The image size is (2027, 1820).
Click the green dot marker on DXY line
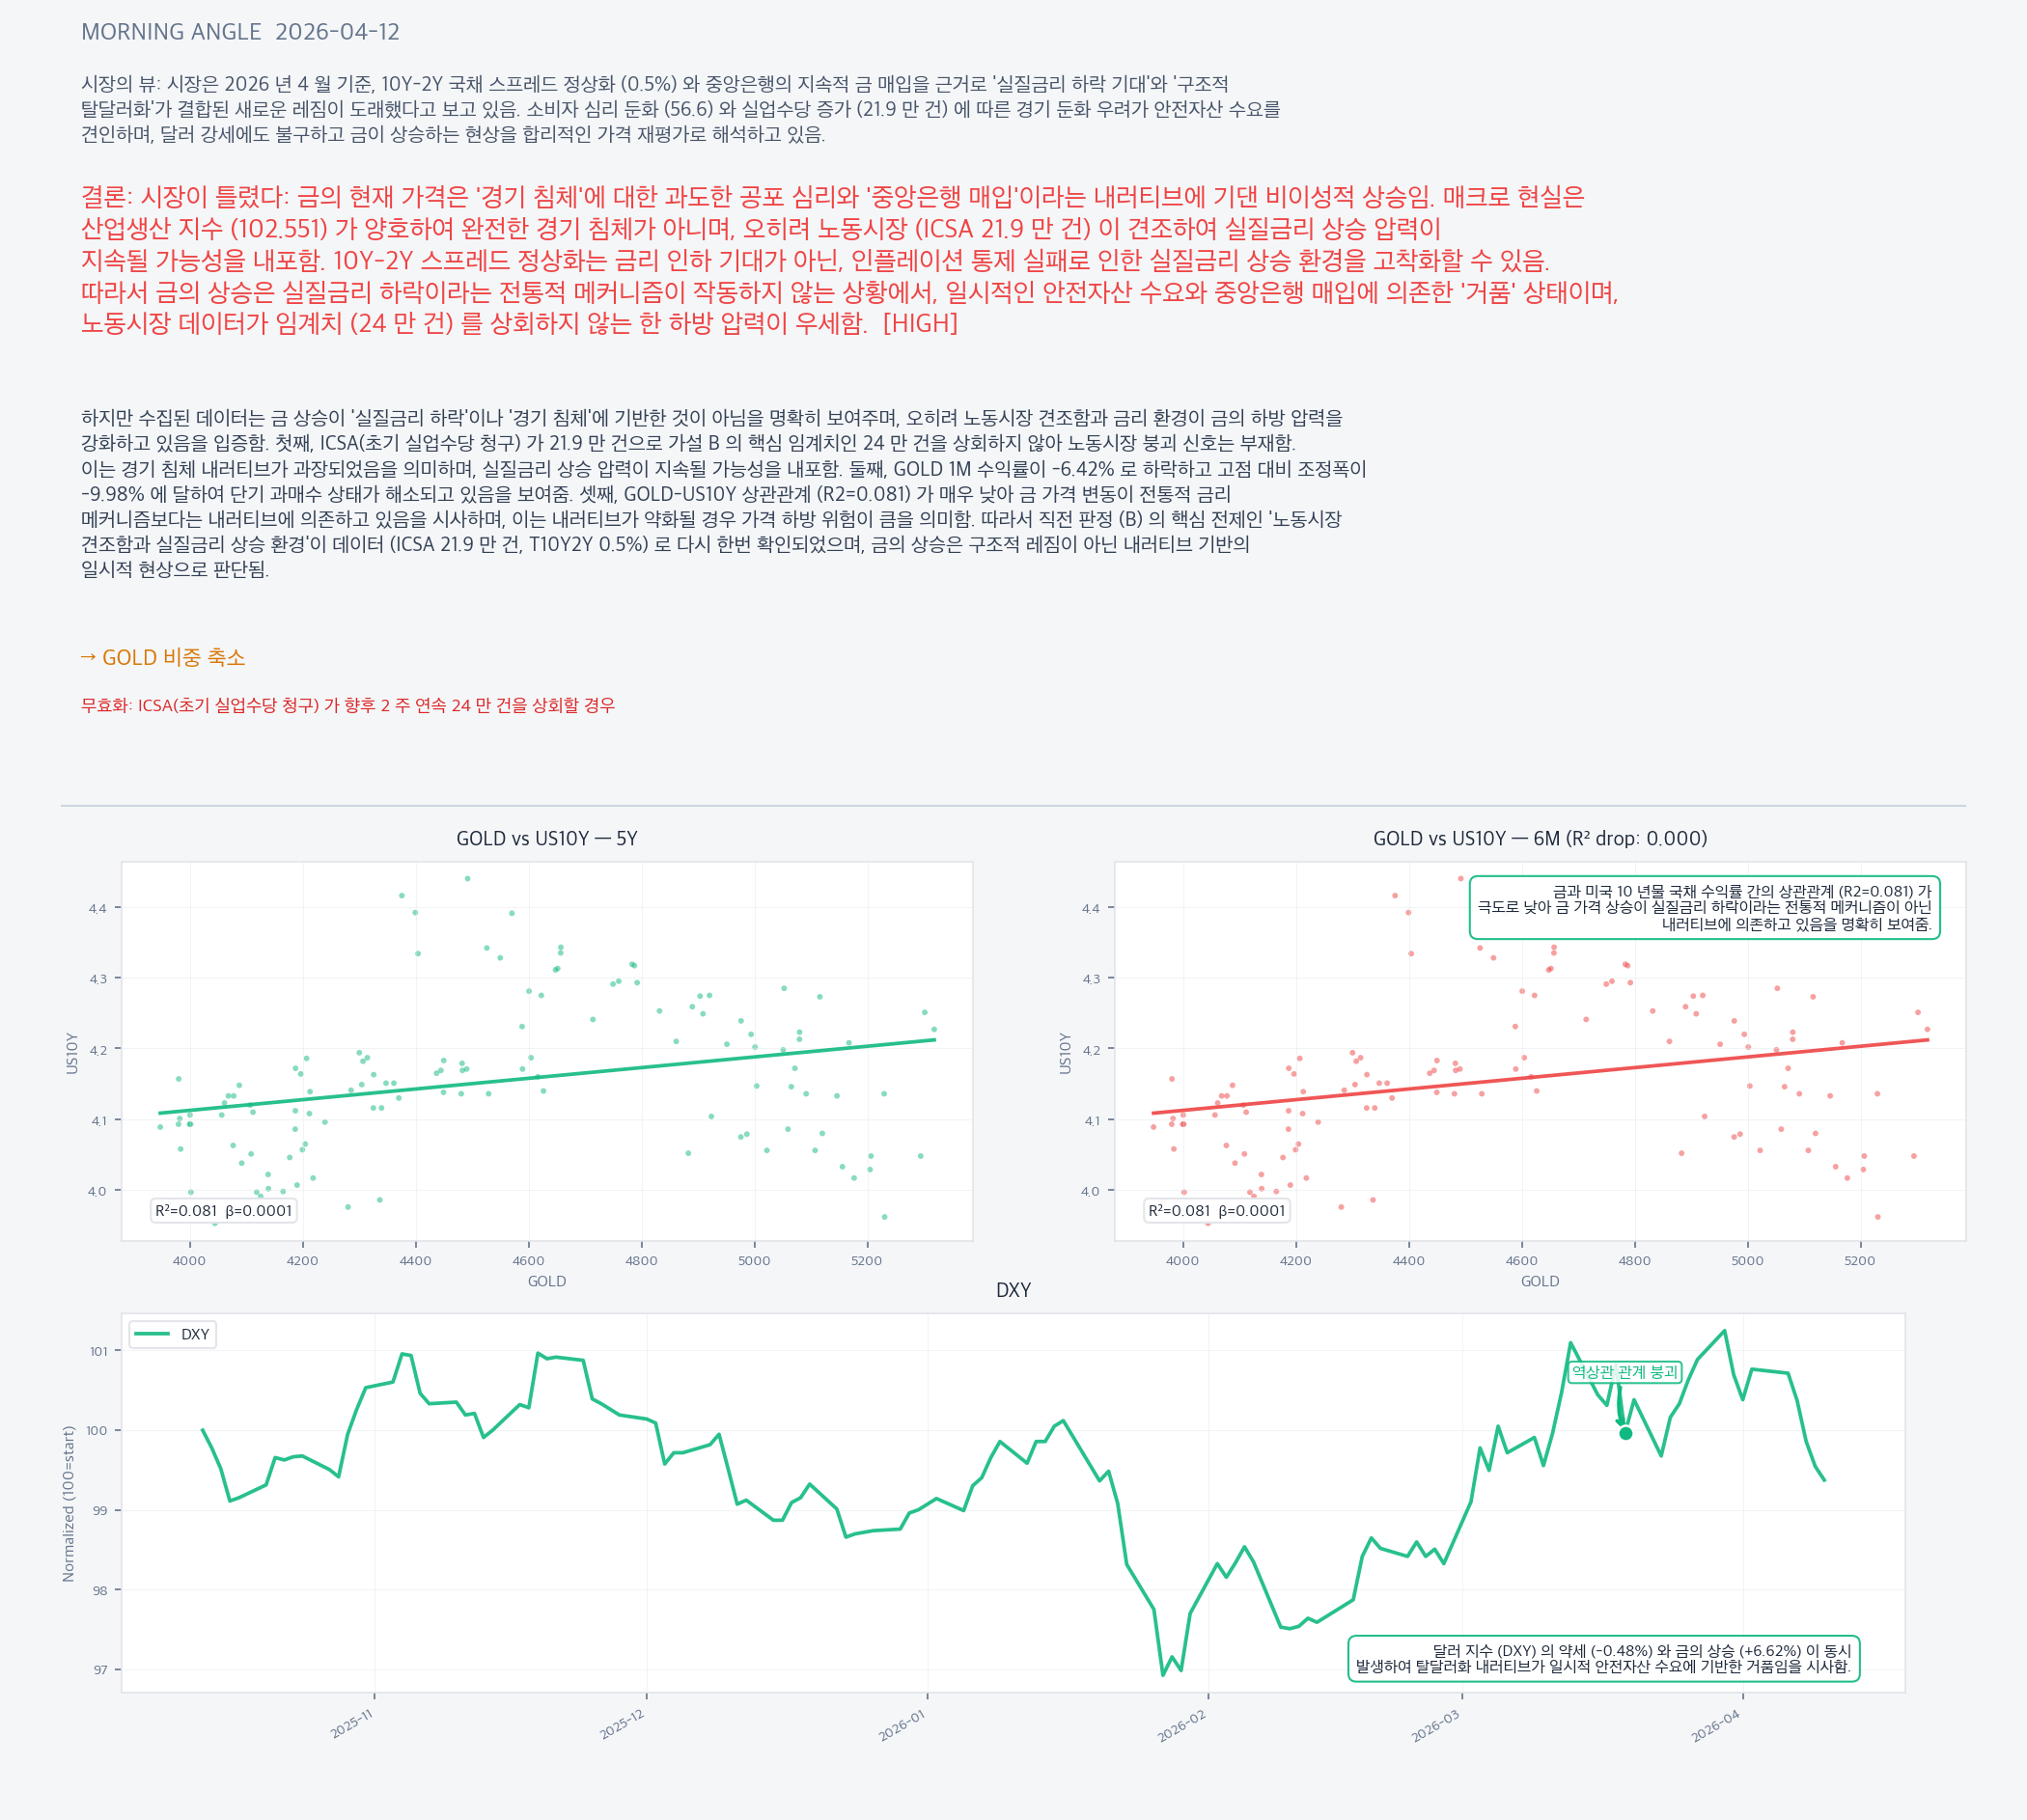(x=1626, y=1434)
